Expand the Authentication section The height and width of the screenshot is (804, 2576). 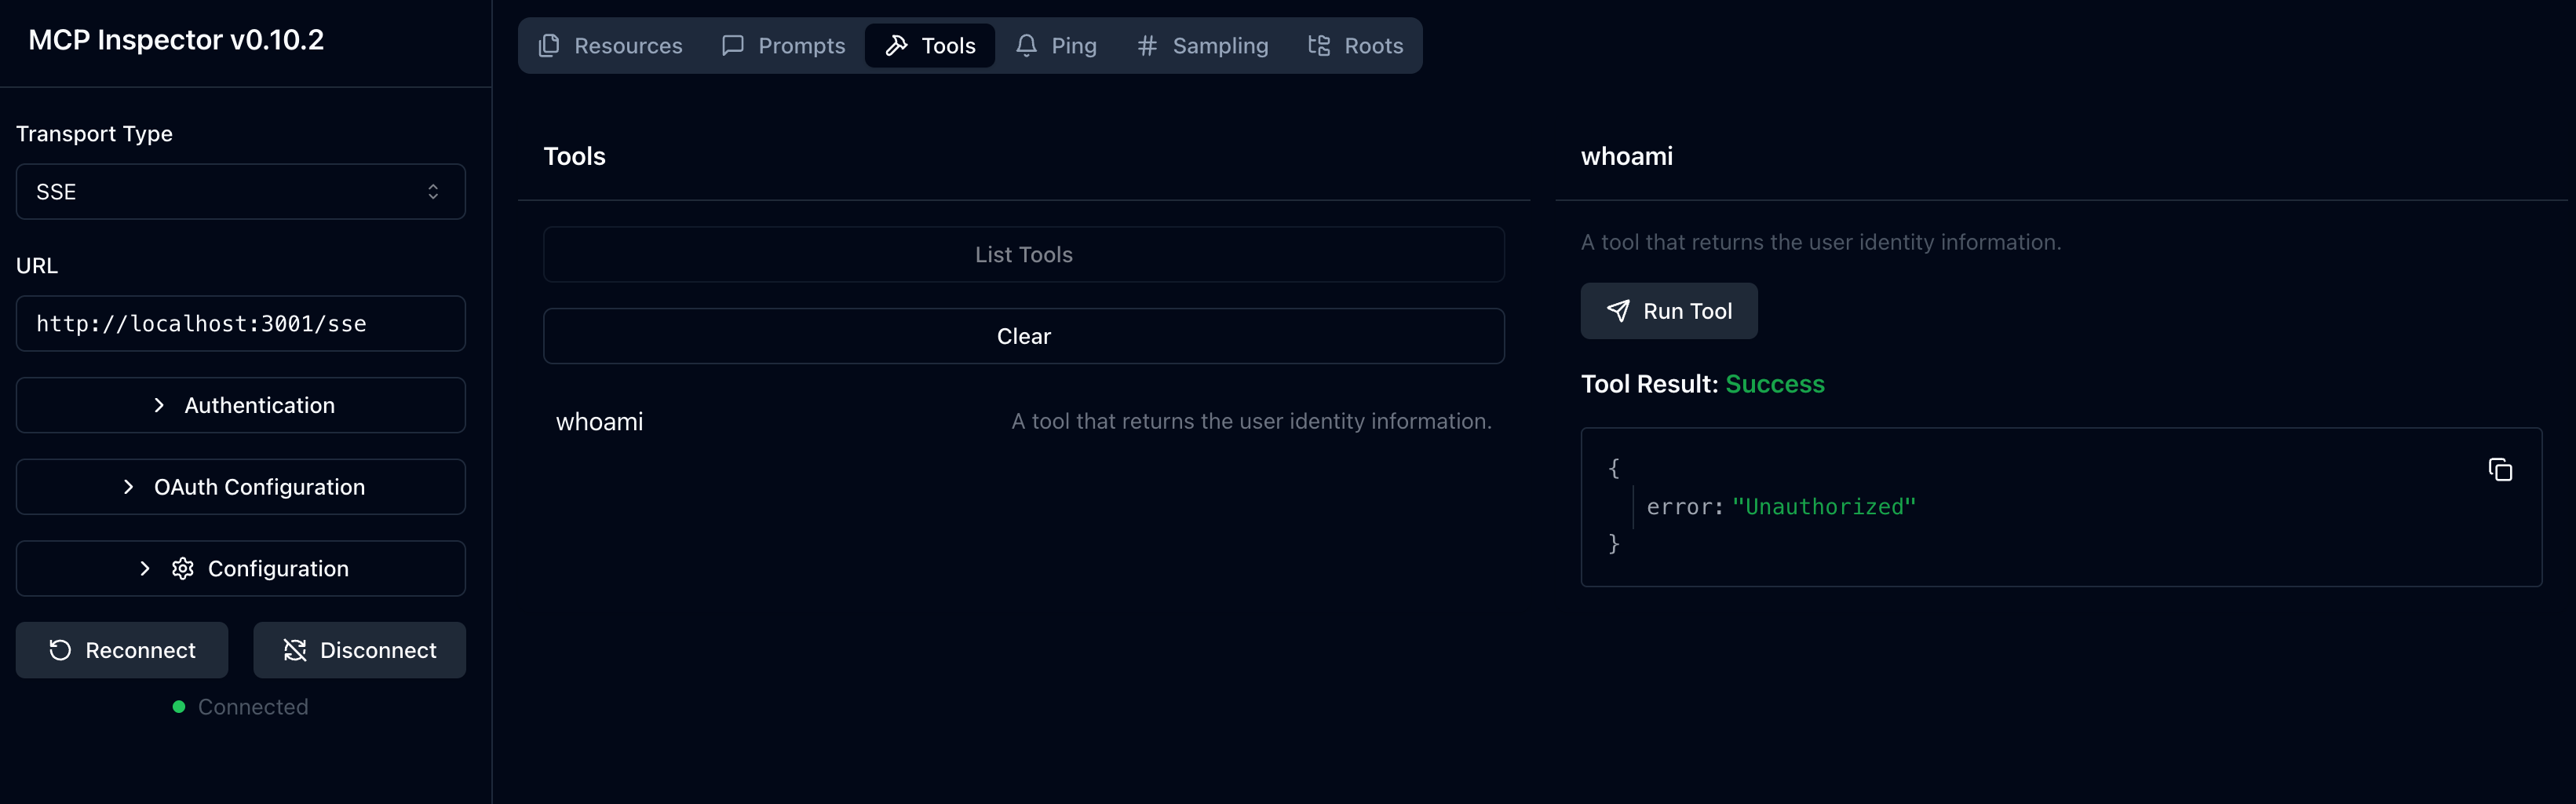coord(240,405)
